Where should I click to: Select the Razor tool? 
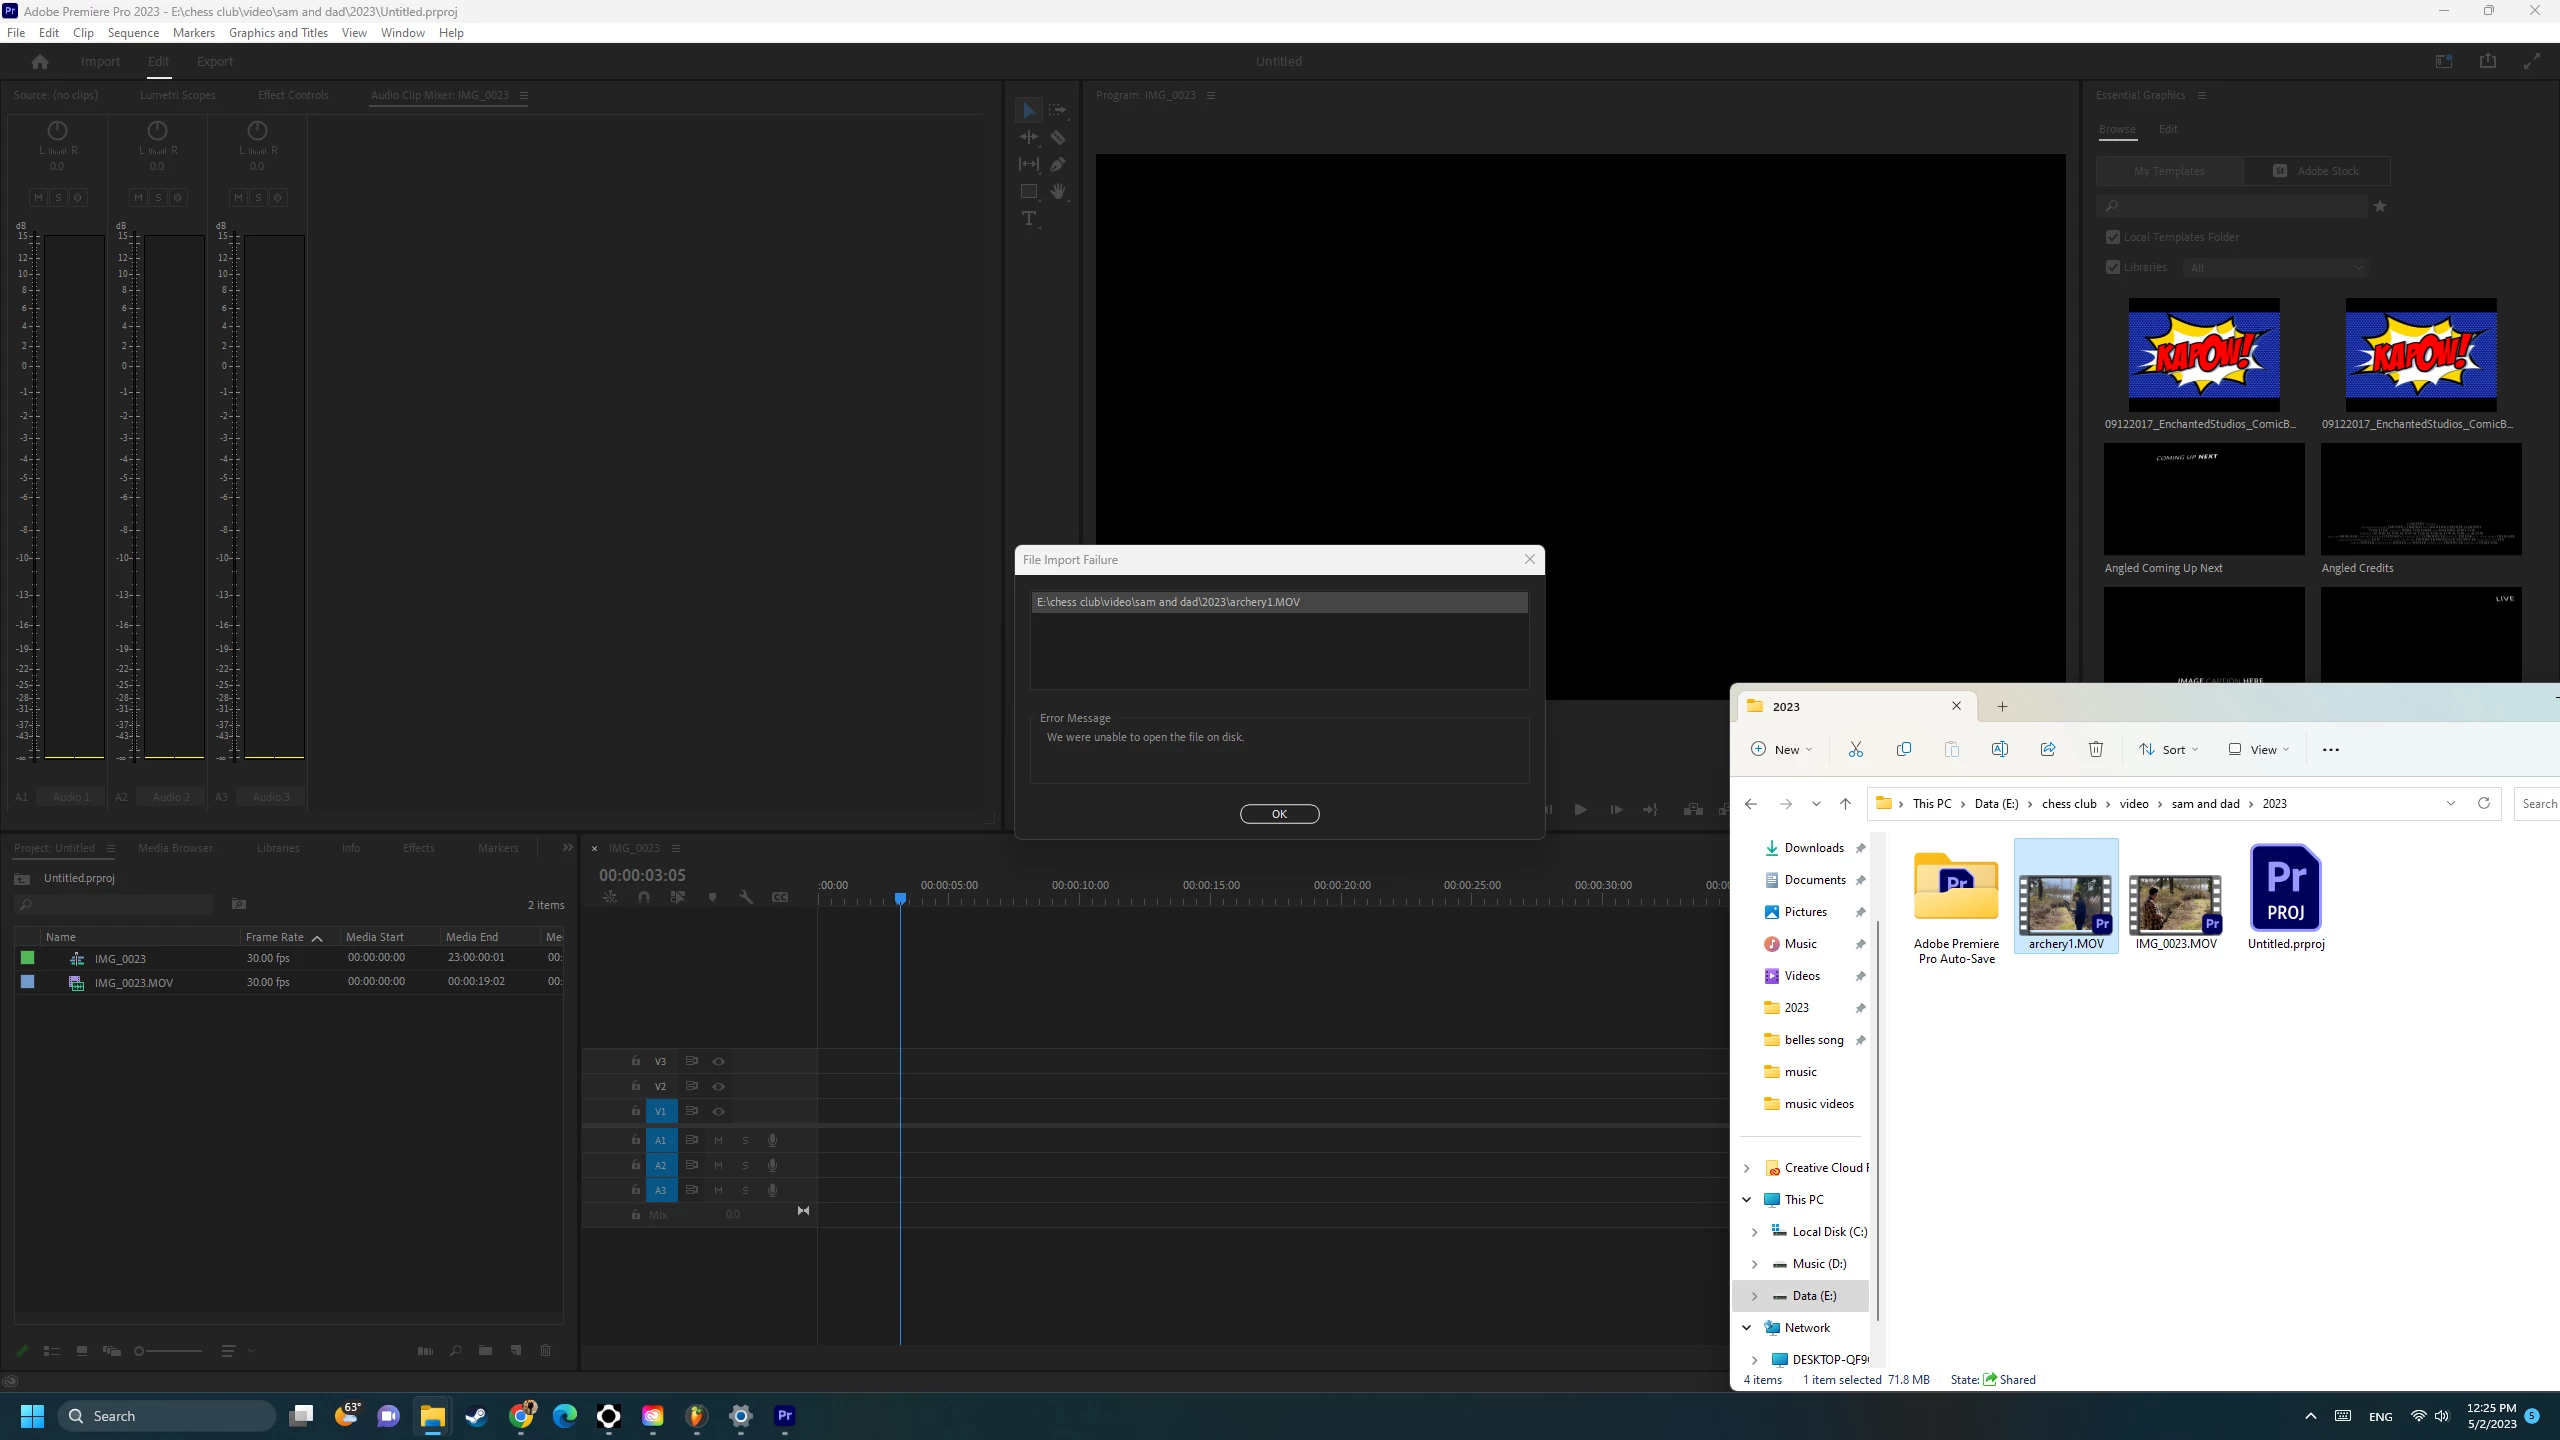pyautogui.click(x=1058, y=138)
